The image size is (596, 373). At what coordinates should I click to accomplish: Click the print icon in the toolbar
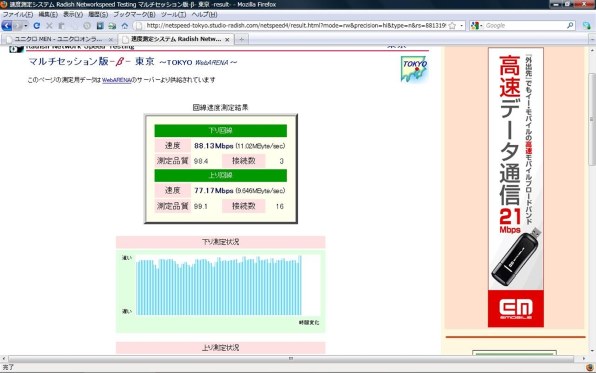tap(112, 26)
